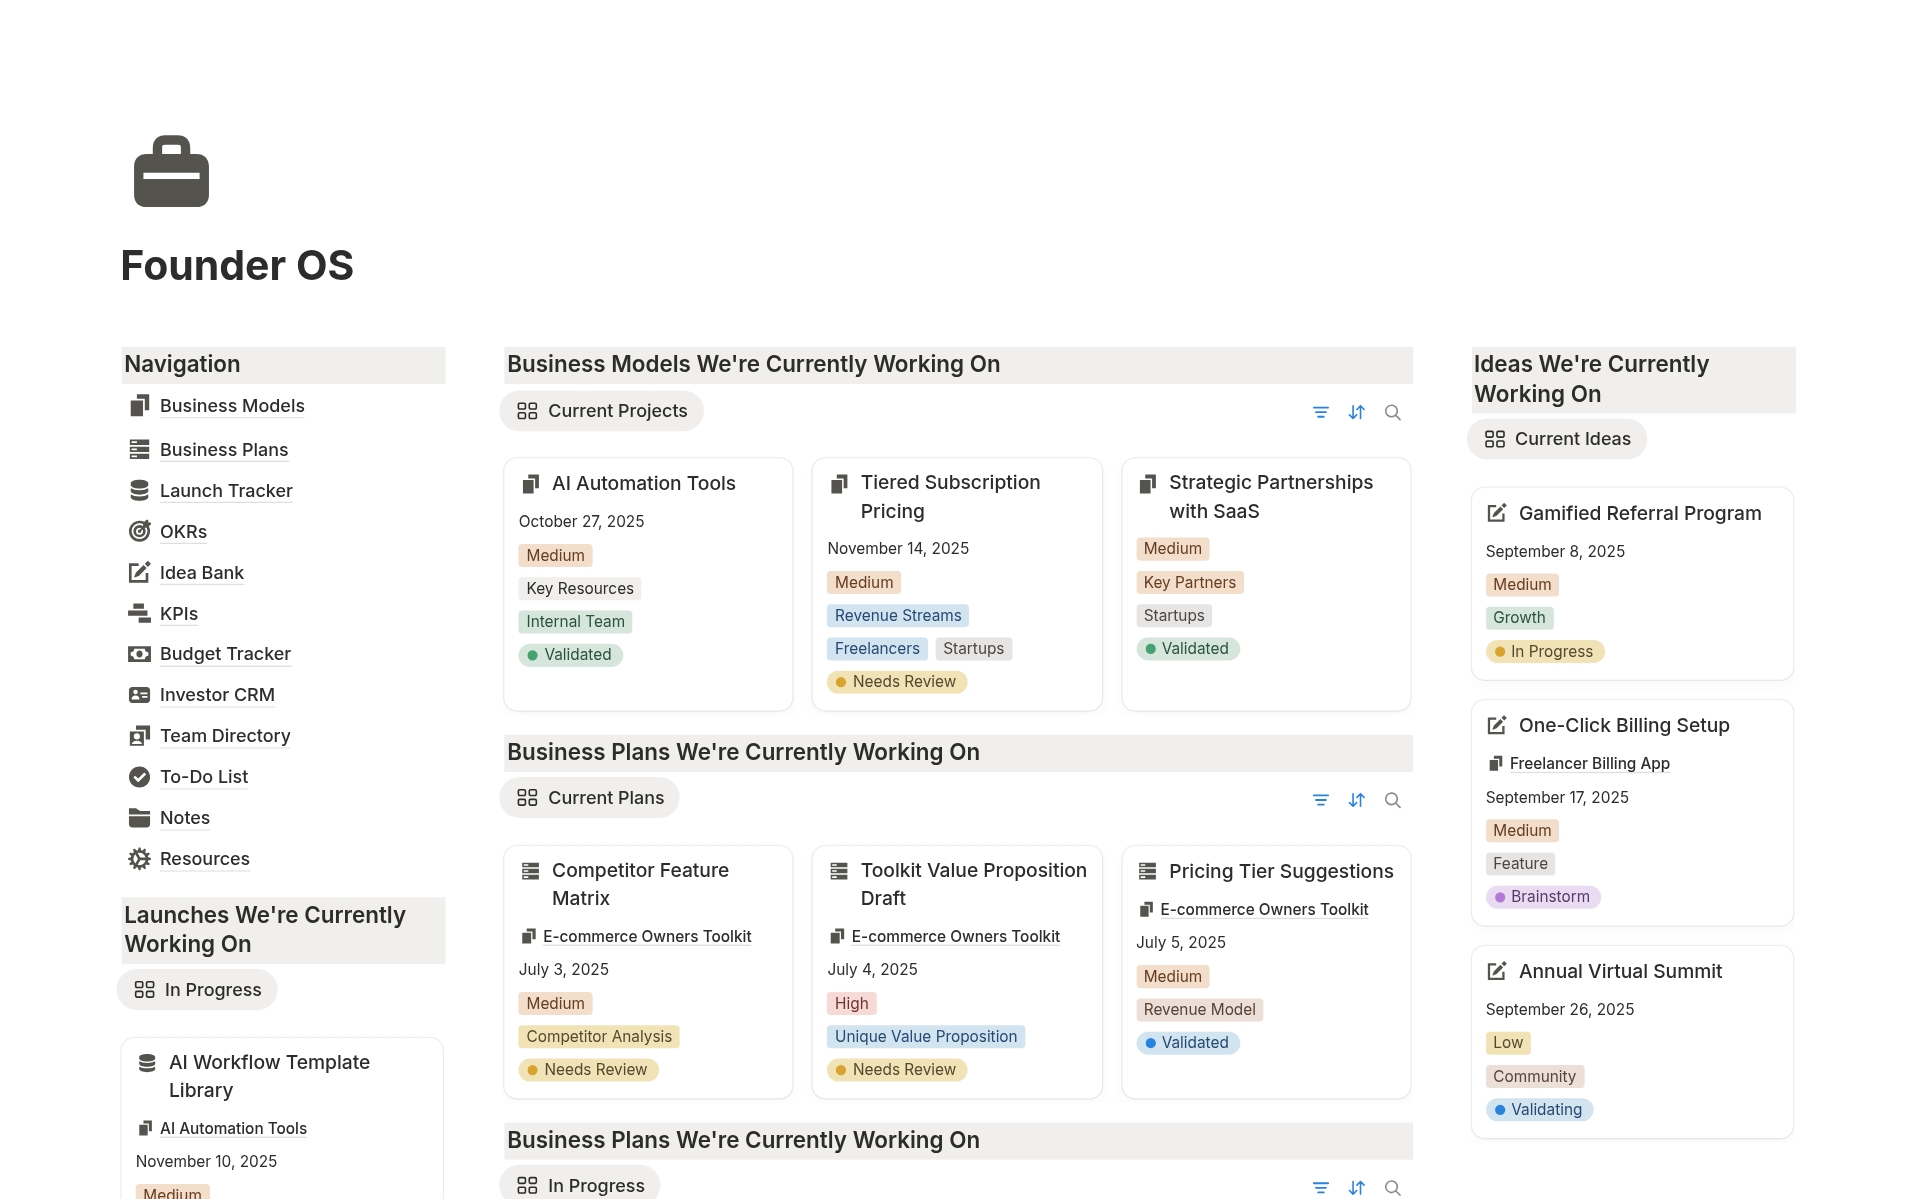
Task: Click the target icon next to OKRs
Action: tap(139, 531)
